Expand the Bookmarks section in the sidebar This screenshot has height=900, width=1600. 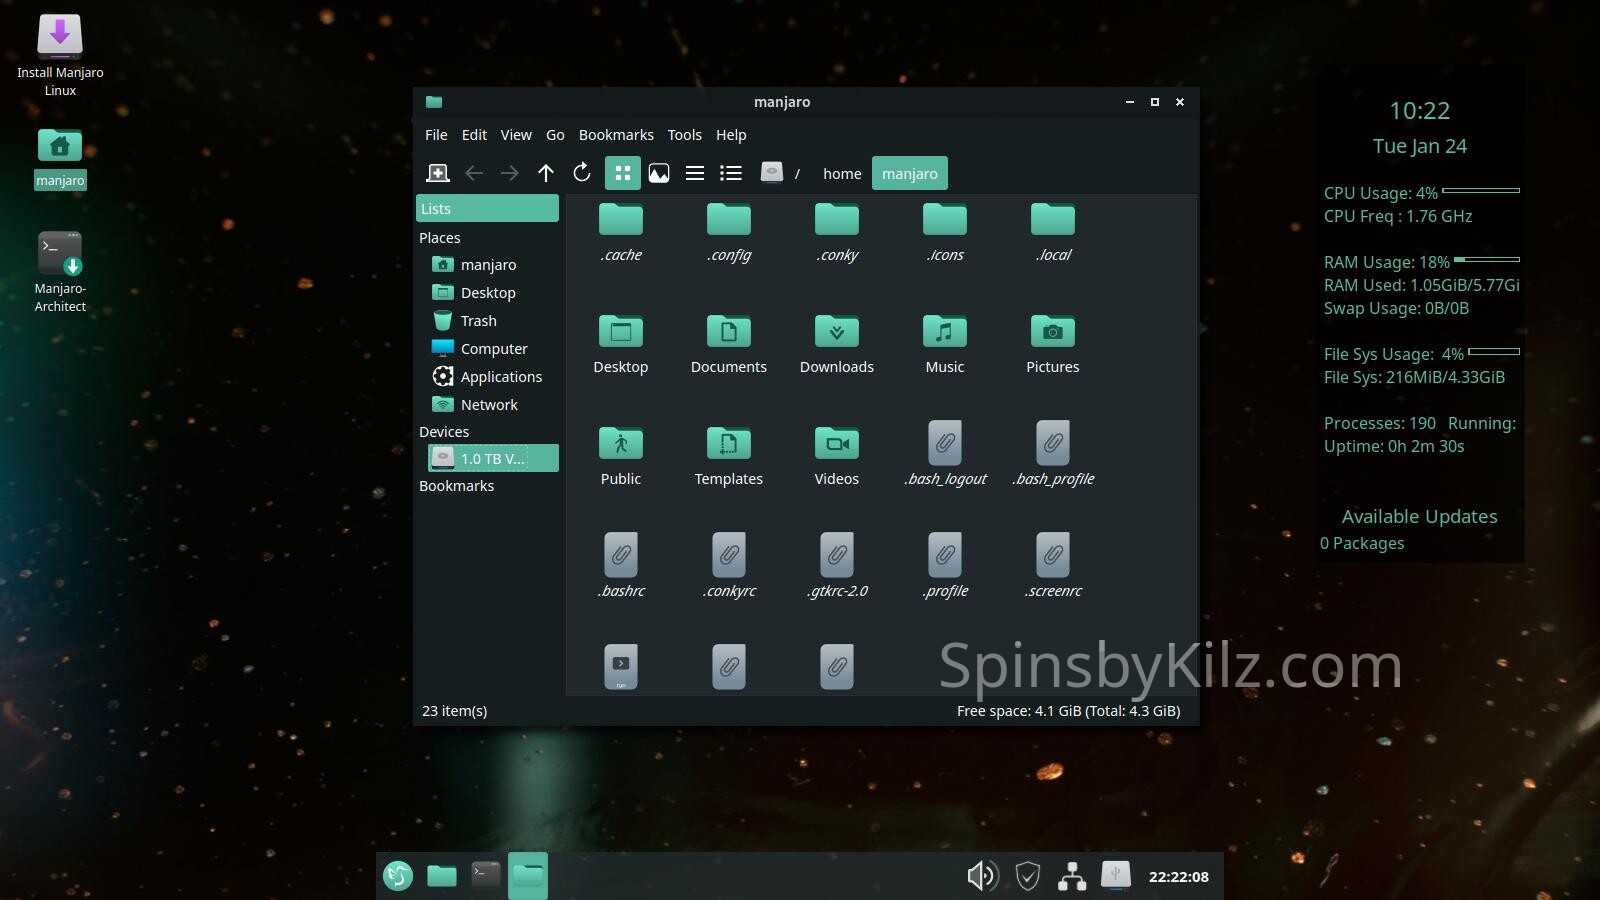coord(457,486)
